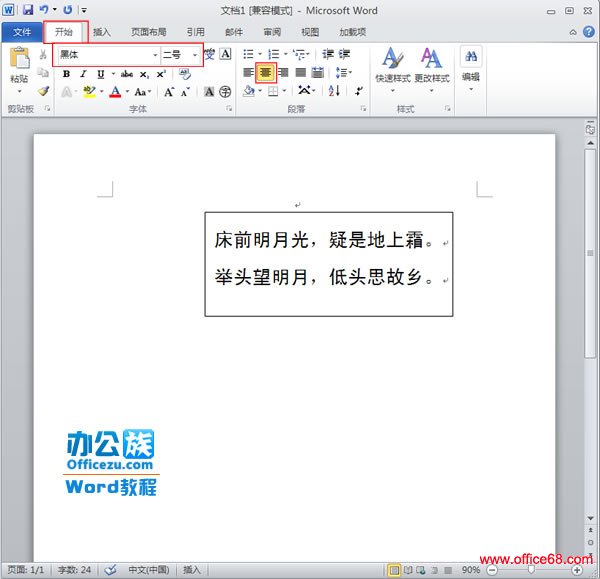Image resolution: width=600 pixels, height=579 pixels.
Task: Apply superscript formatting
Action: (x=161, y=74)
